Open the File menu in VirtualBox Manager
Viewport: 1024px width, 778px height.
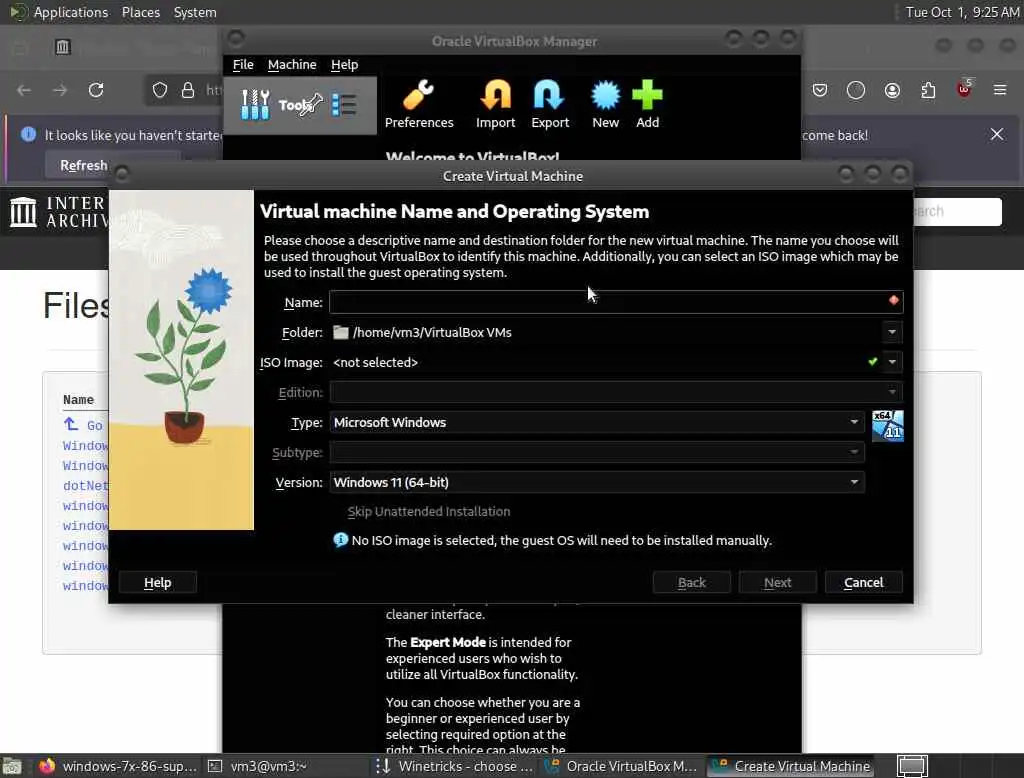(243, 65)
